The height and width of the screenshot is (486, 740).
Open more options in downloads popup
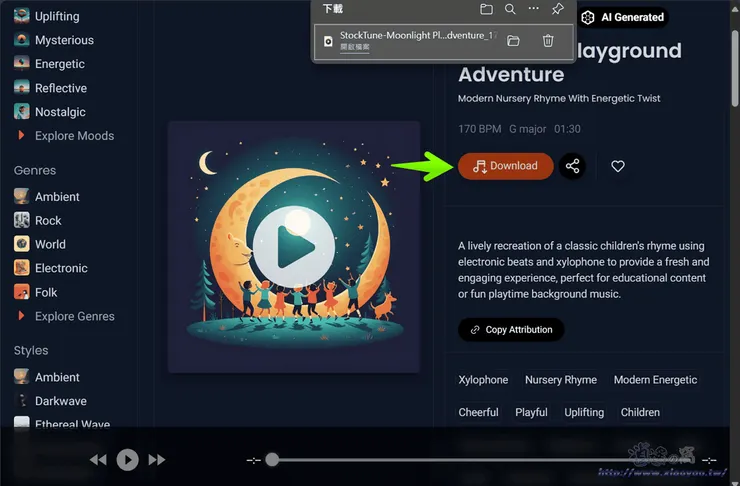(x=533, y=8)
